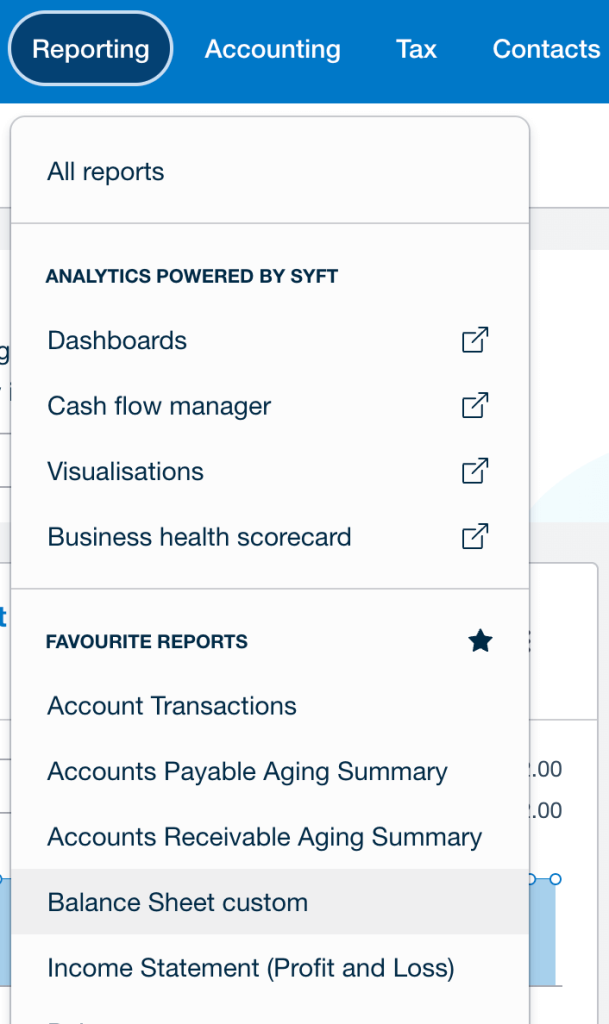Collapse the Reporting dropdown menu
This screenshot has height=1024, width=609.
[90, 49]
